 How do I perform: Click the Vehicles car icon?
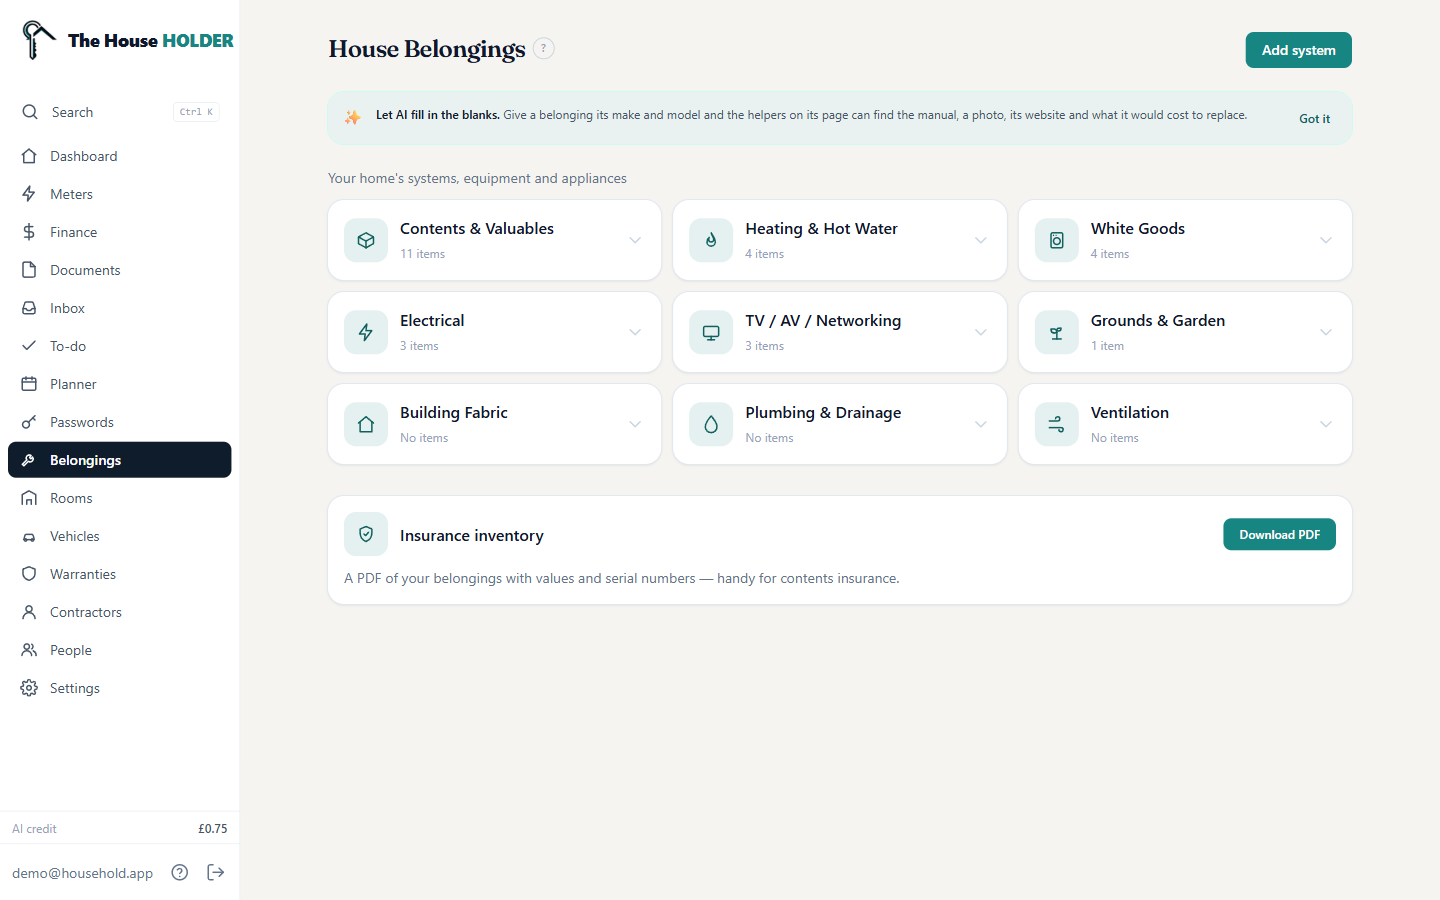(x=29, y=536)
